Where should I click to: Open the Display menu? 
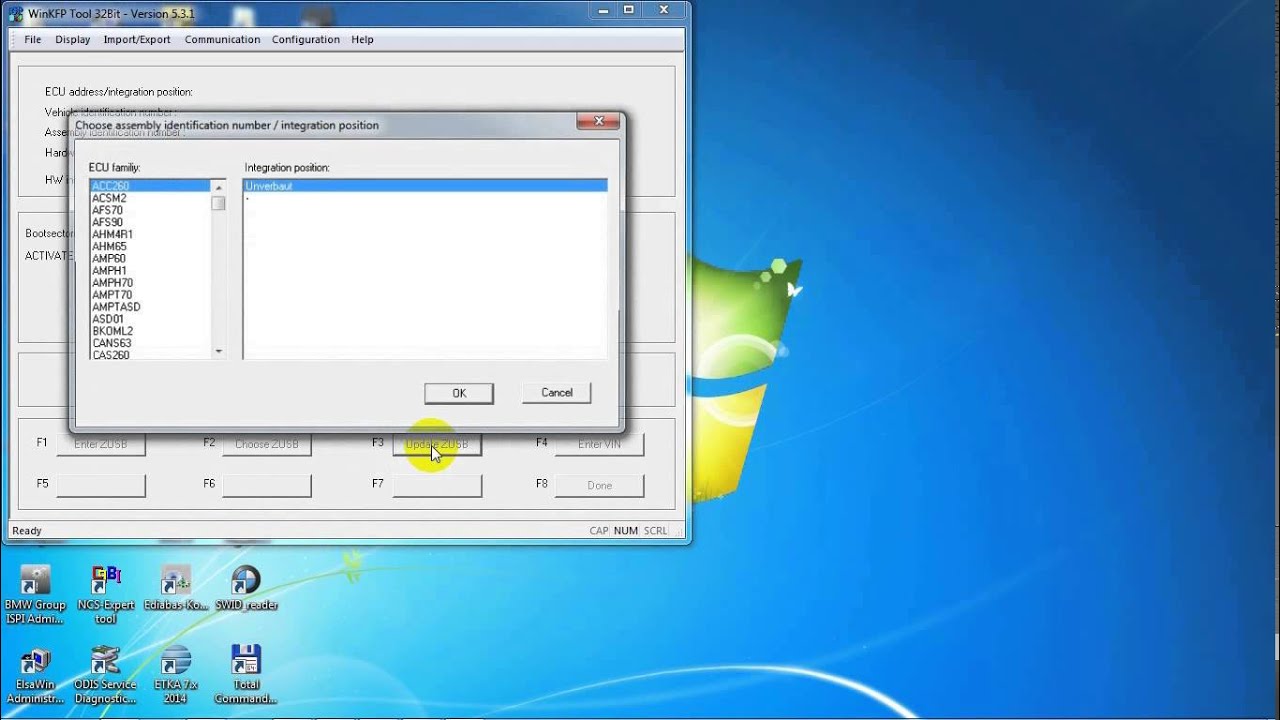point(73,39)
